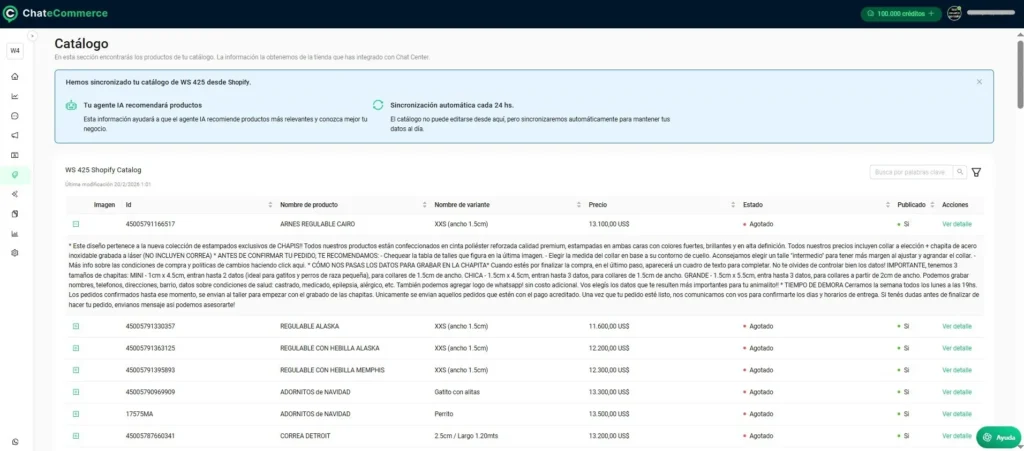This screenshot has height=451, width=1024.
Task: Open the megaphone campaigns sidebar icon
Action: pos(15,135)
